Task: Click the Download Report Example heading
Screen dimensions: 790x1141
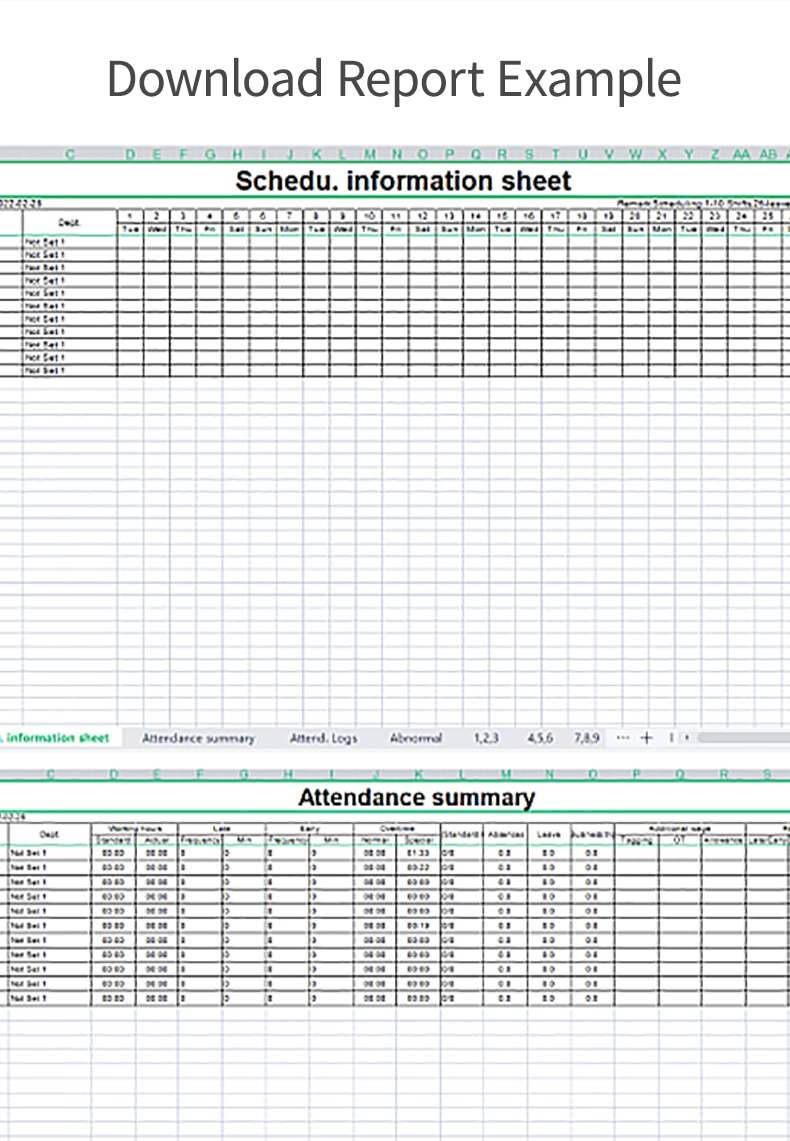Action: [x=394, y=79]
